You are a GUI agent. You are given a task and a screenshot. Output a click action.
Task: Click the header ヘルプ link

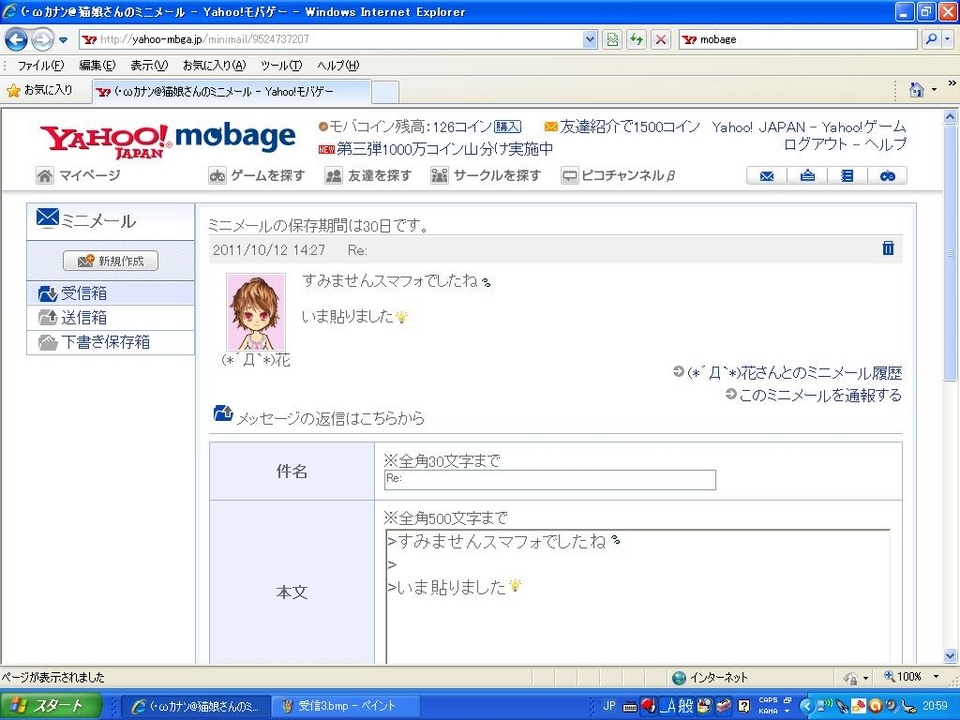(x=885, y=144)
